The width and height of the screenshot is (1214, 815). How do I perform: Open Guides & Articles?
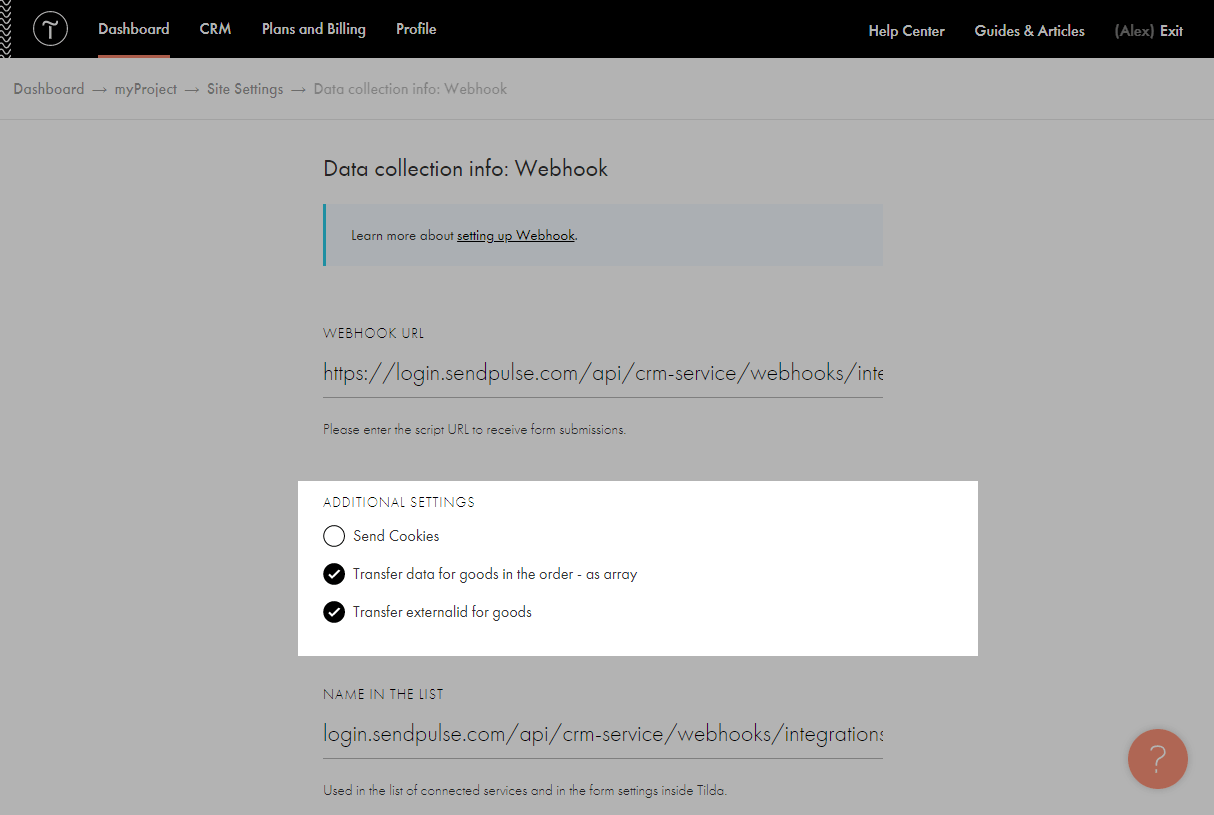tap(1029, 31)
